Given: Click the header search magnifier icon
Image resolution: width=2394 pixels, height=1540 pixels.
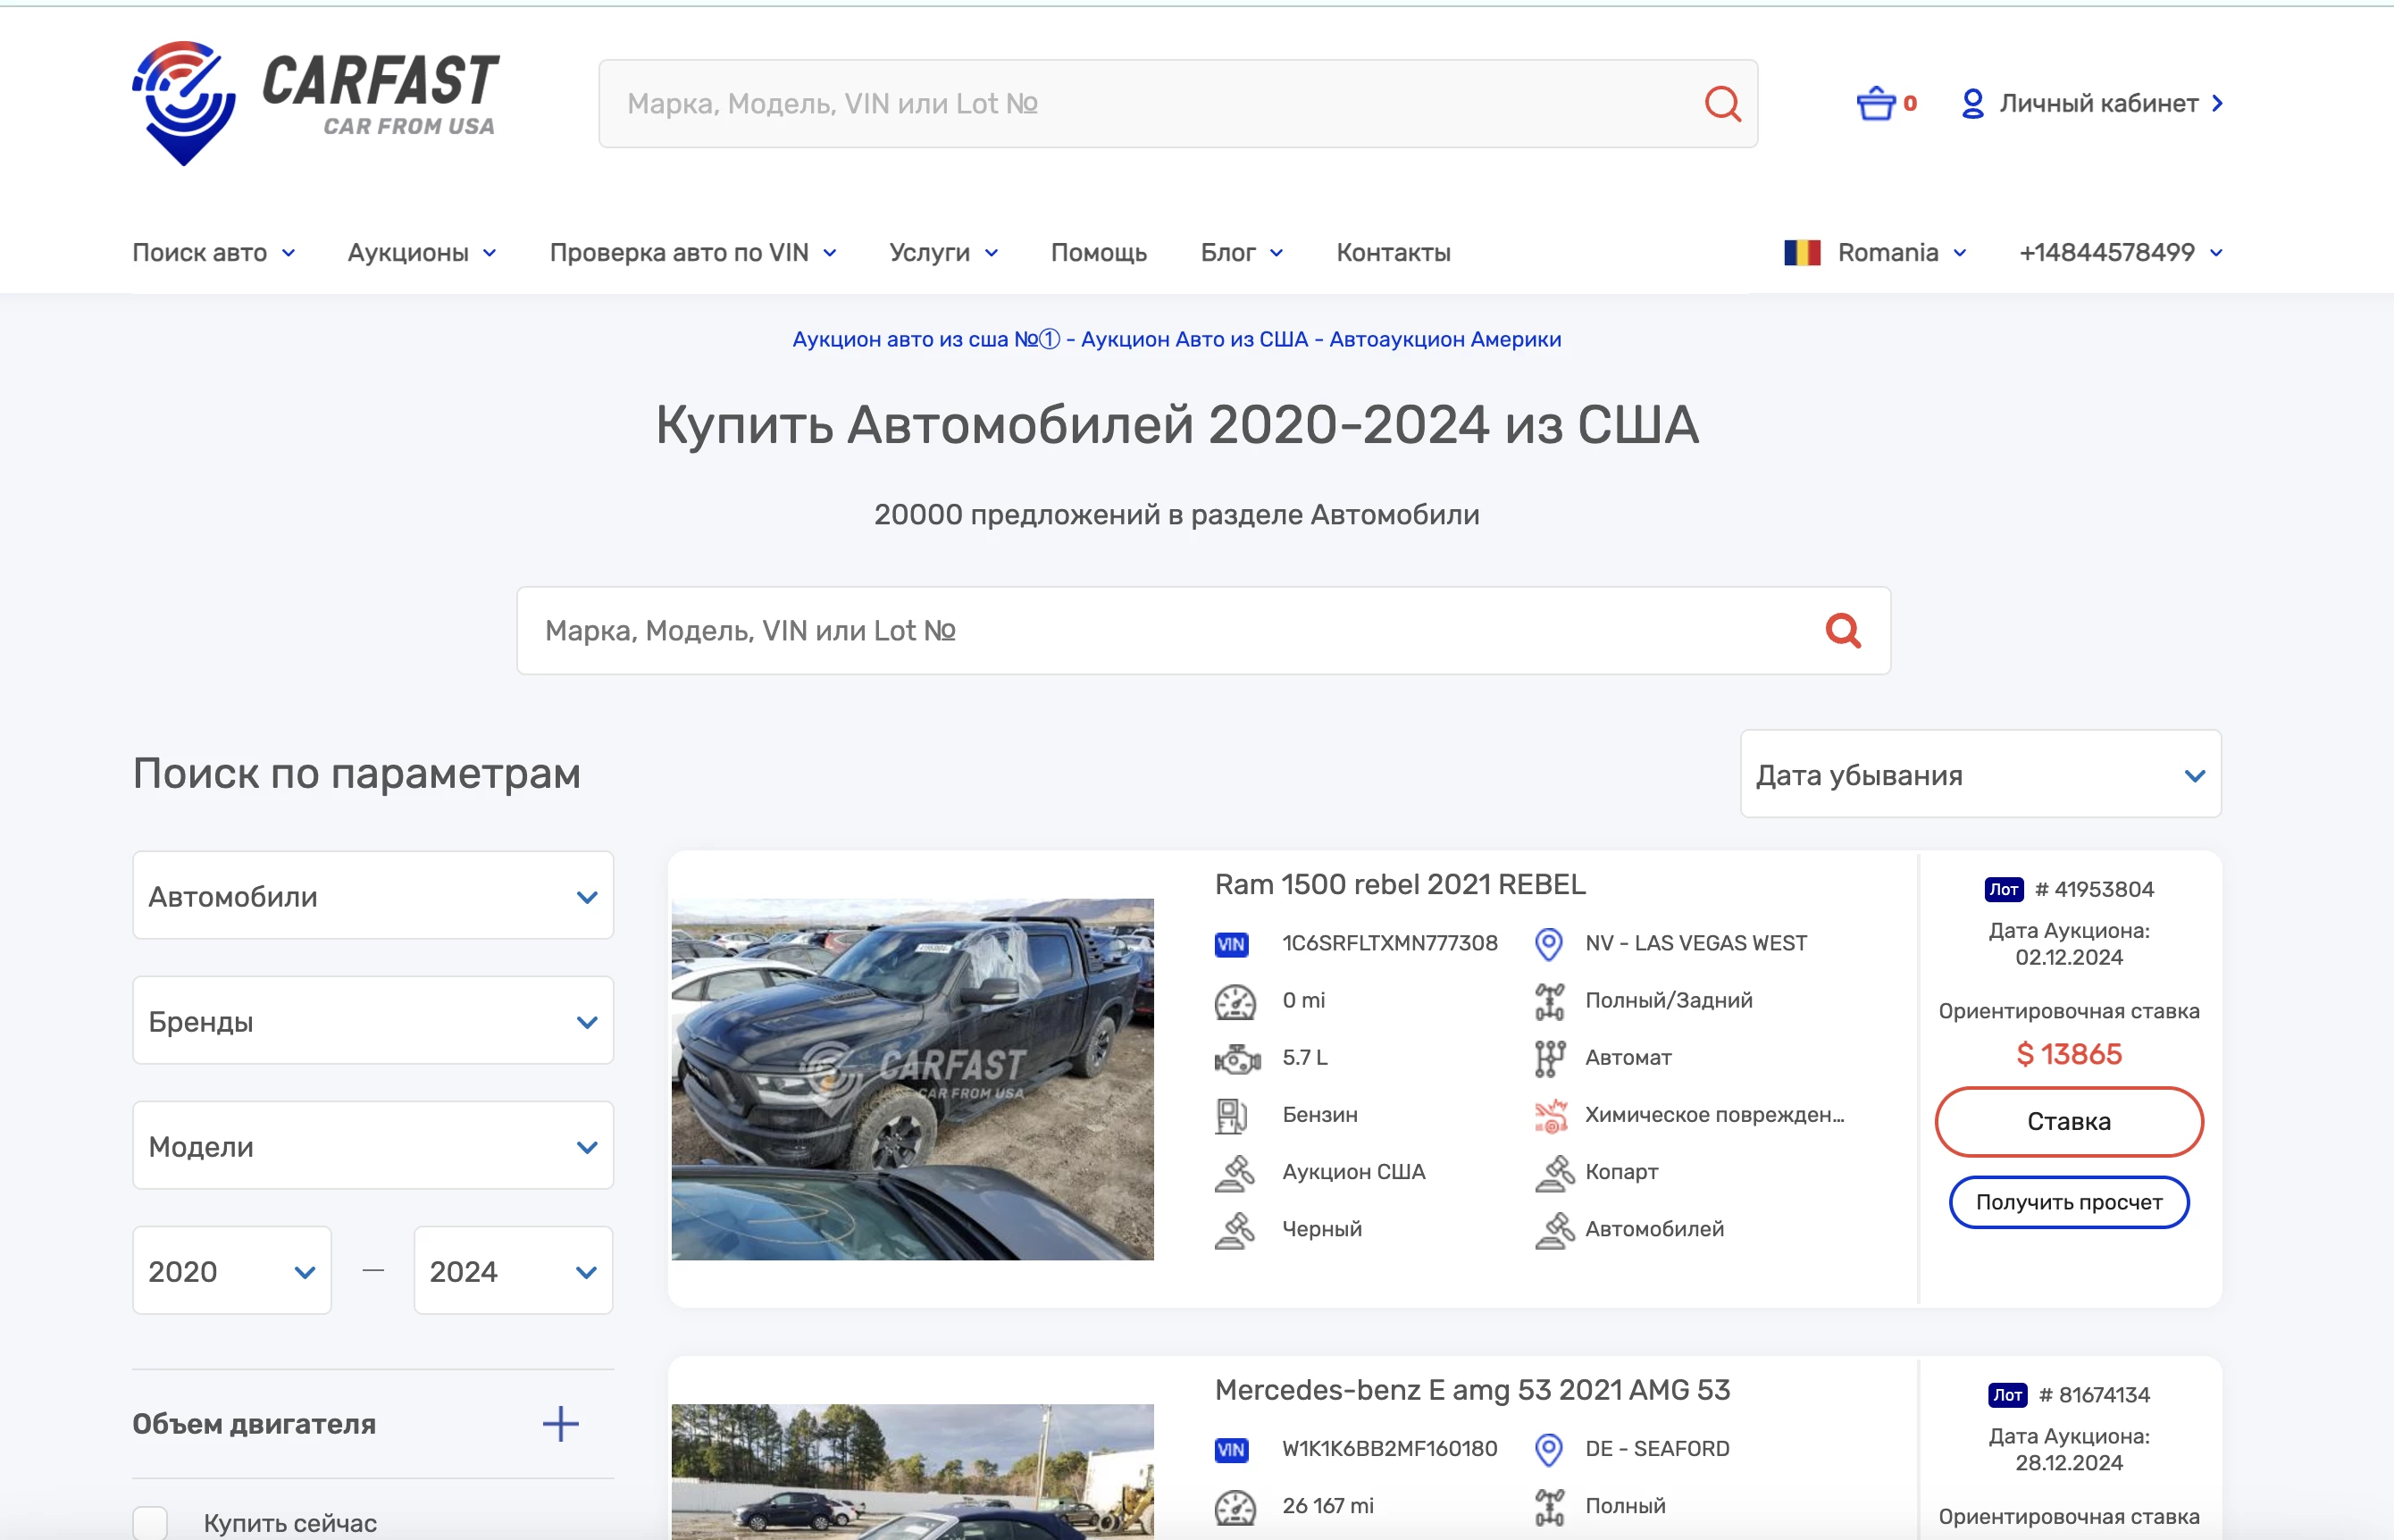Looking at the screenshot, I should click(x=1722, y=103).
